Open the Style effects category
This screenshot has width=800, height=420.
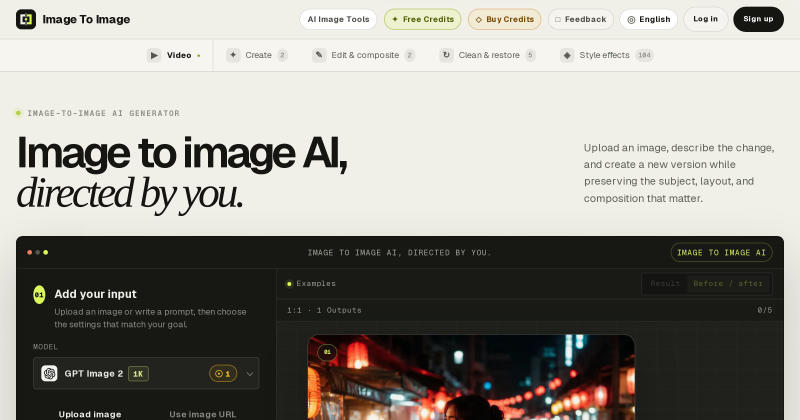607,55
